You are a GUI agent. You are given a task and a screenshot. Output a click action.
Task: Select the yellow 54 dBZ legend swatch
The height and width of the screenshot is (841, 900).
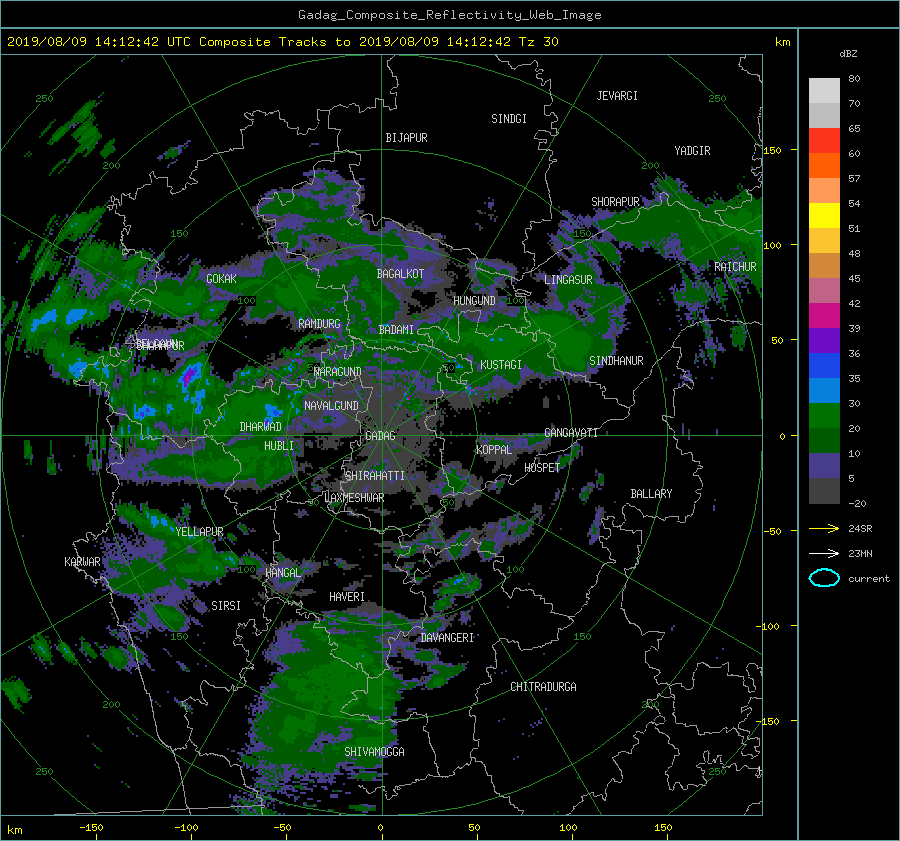tap(824, 216)
